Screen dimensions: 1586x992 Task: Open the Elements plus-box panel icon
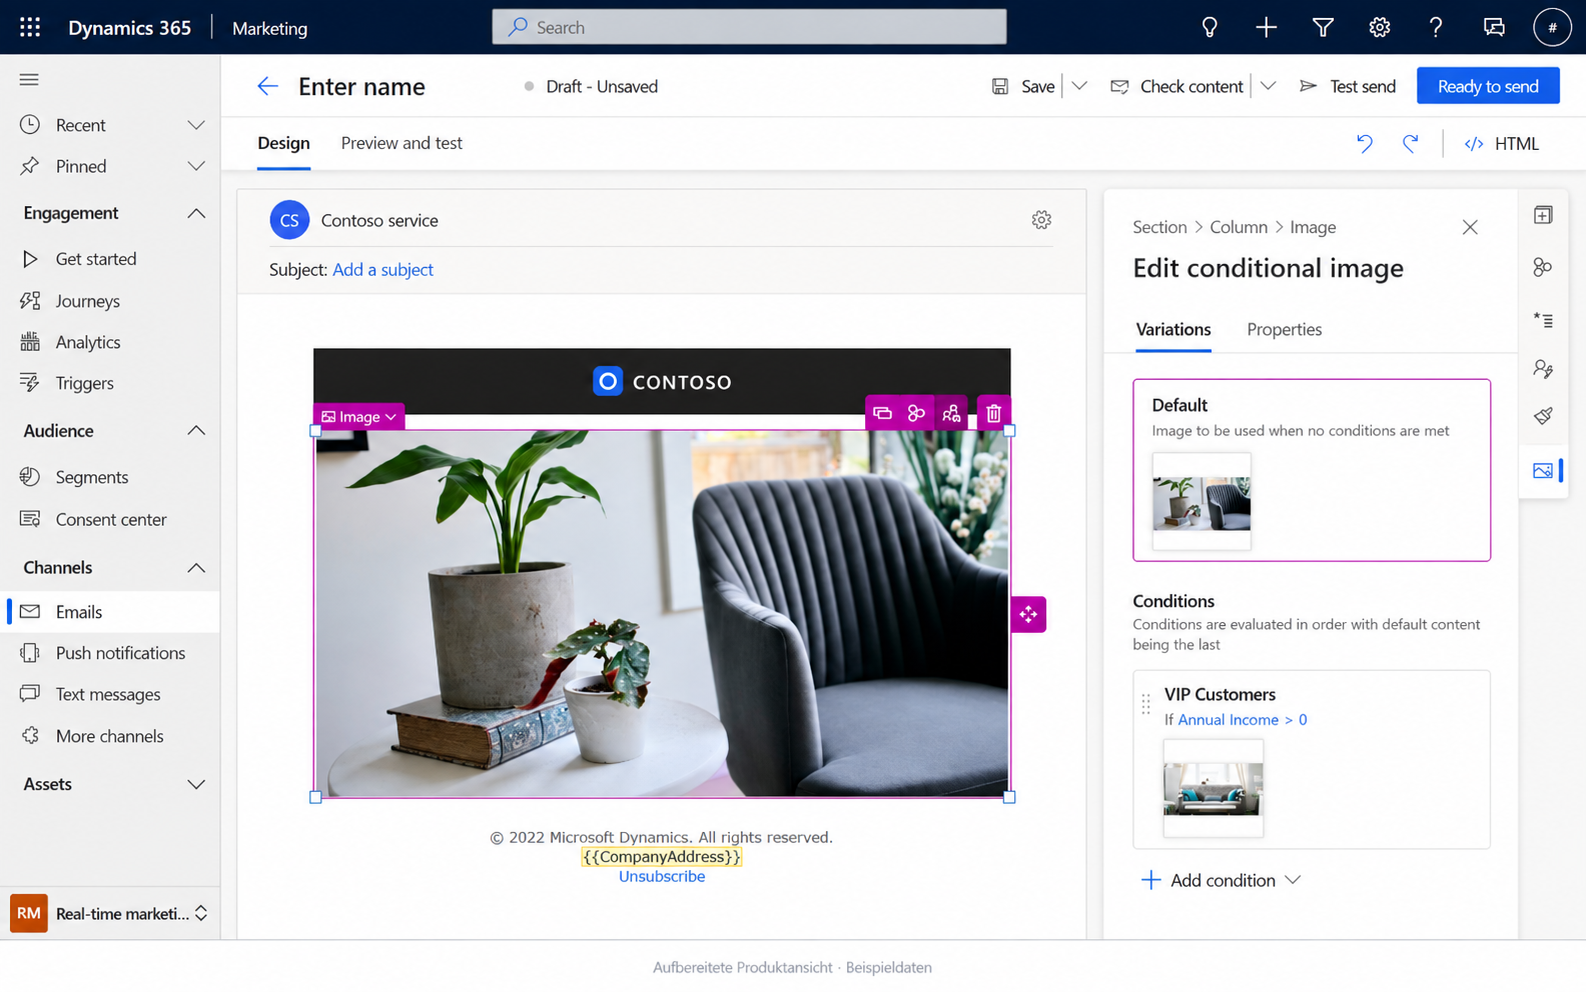[x=1543, y=215]
